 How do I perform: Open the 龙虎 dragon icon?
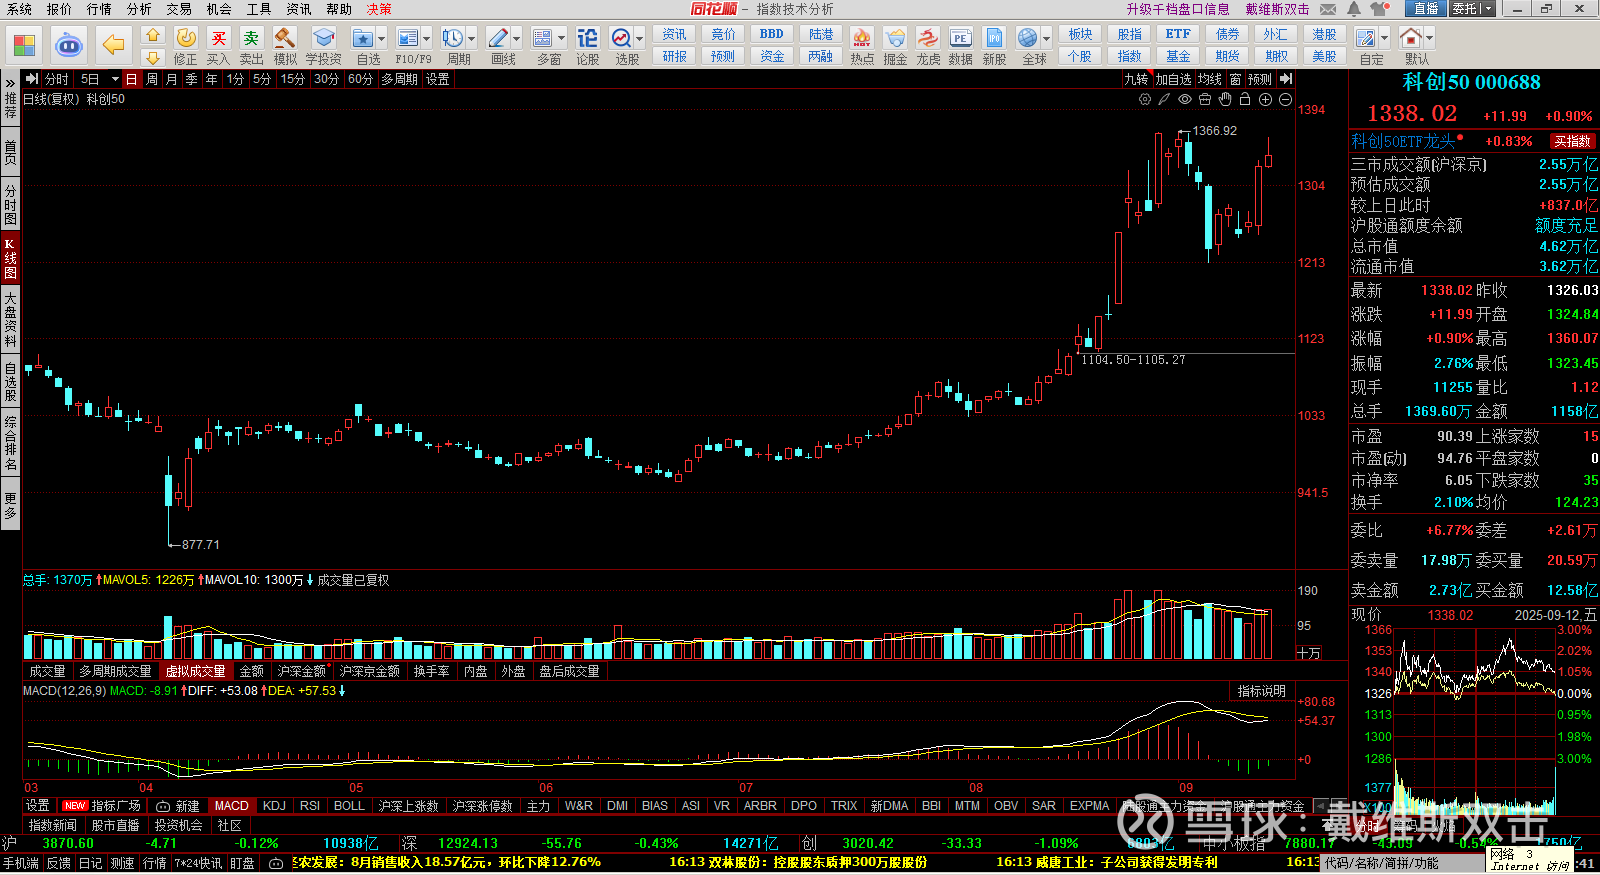coord(928,47)
